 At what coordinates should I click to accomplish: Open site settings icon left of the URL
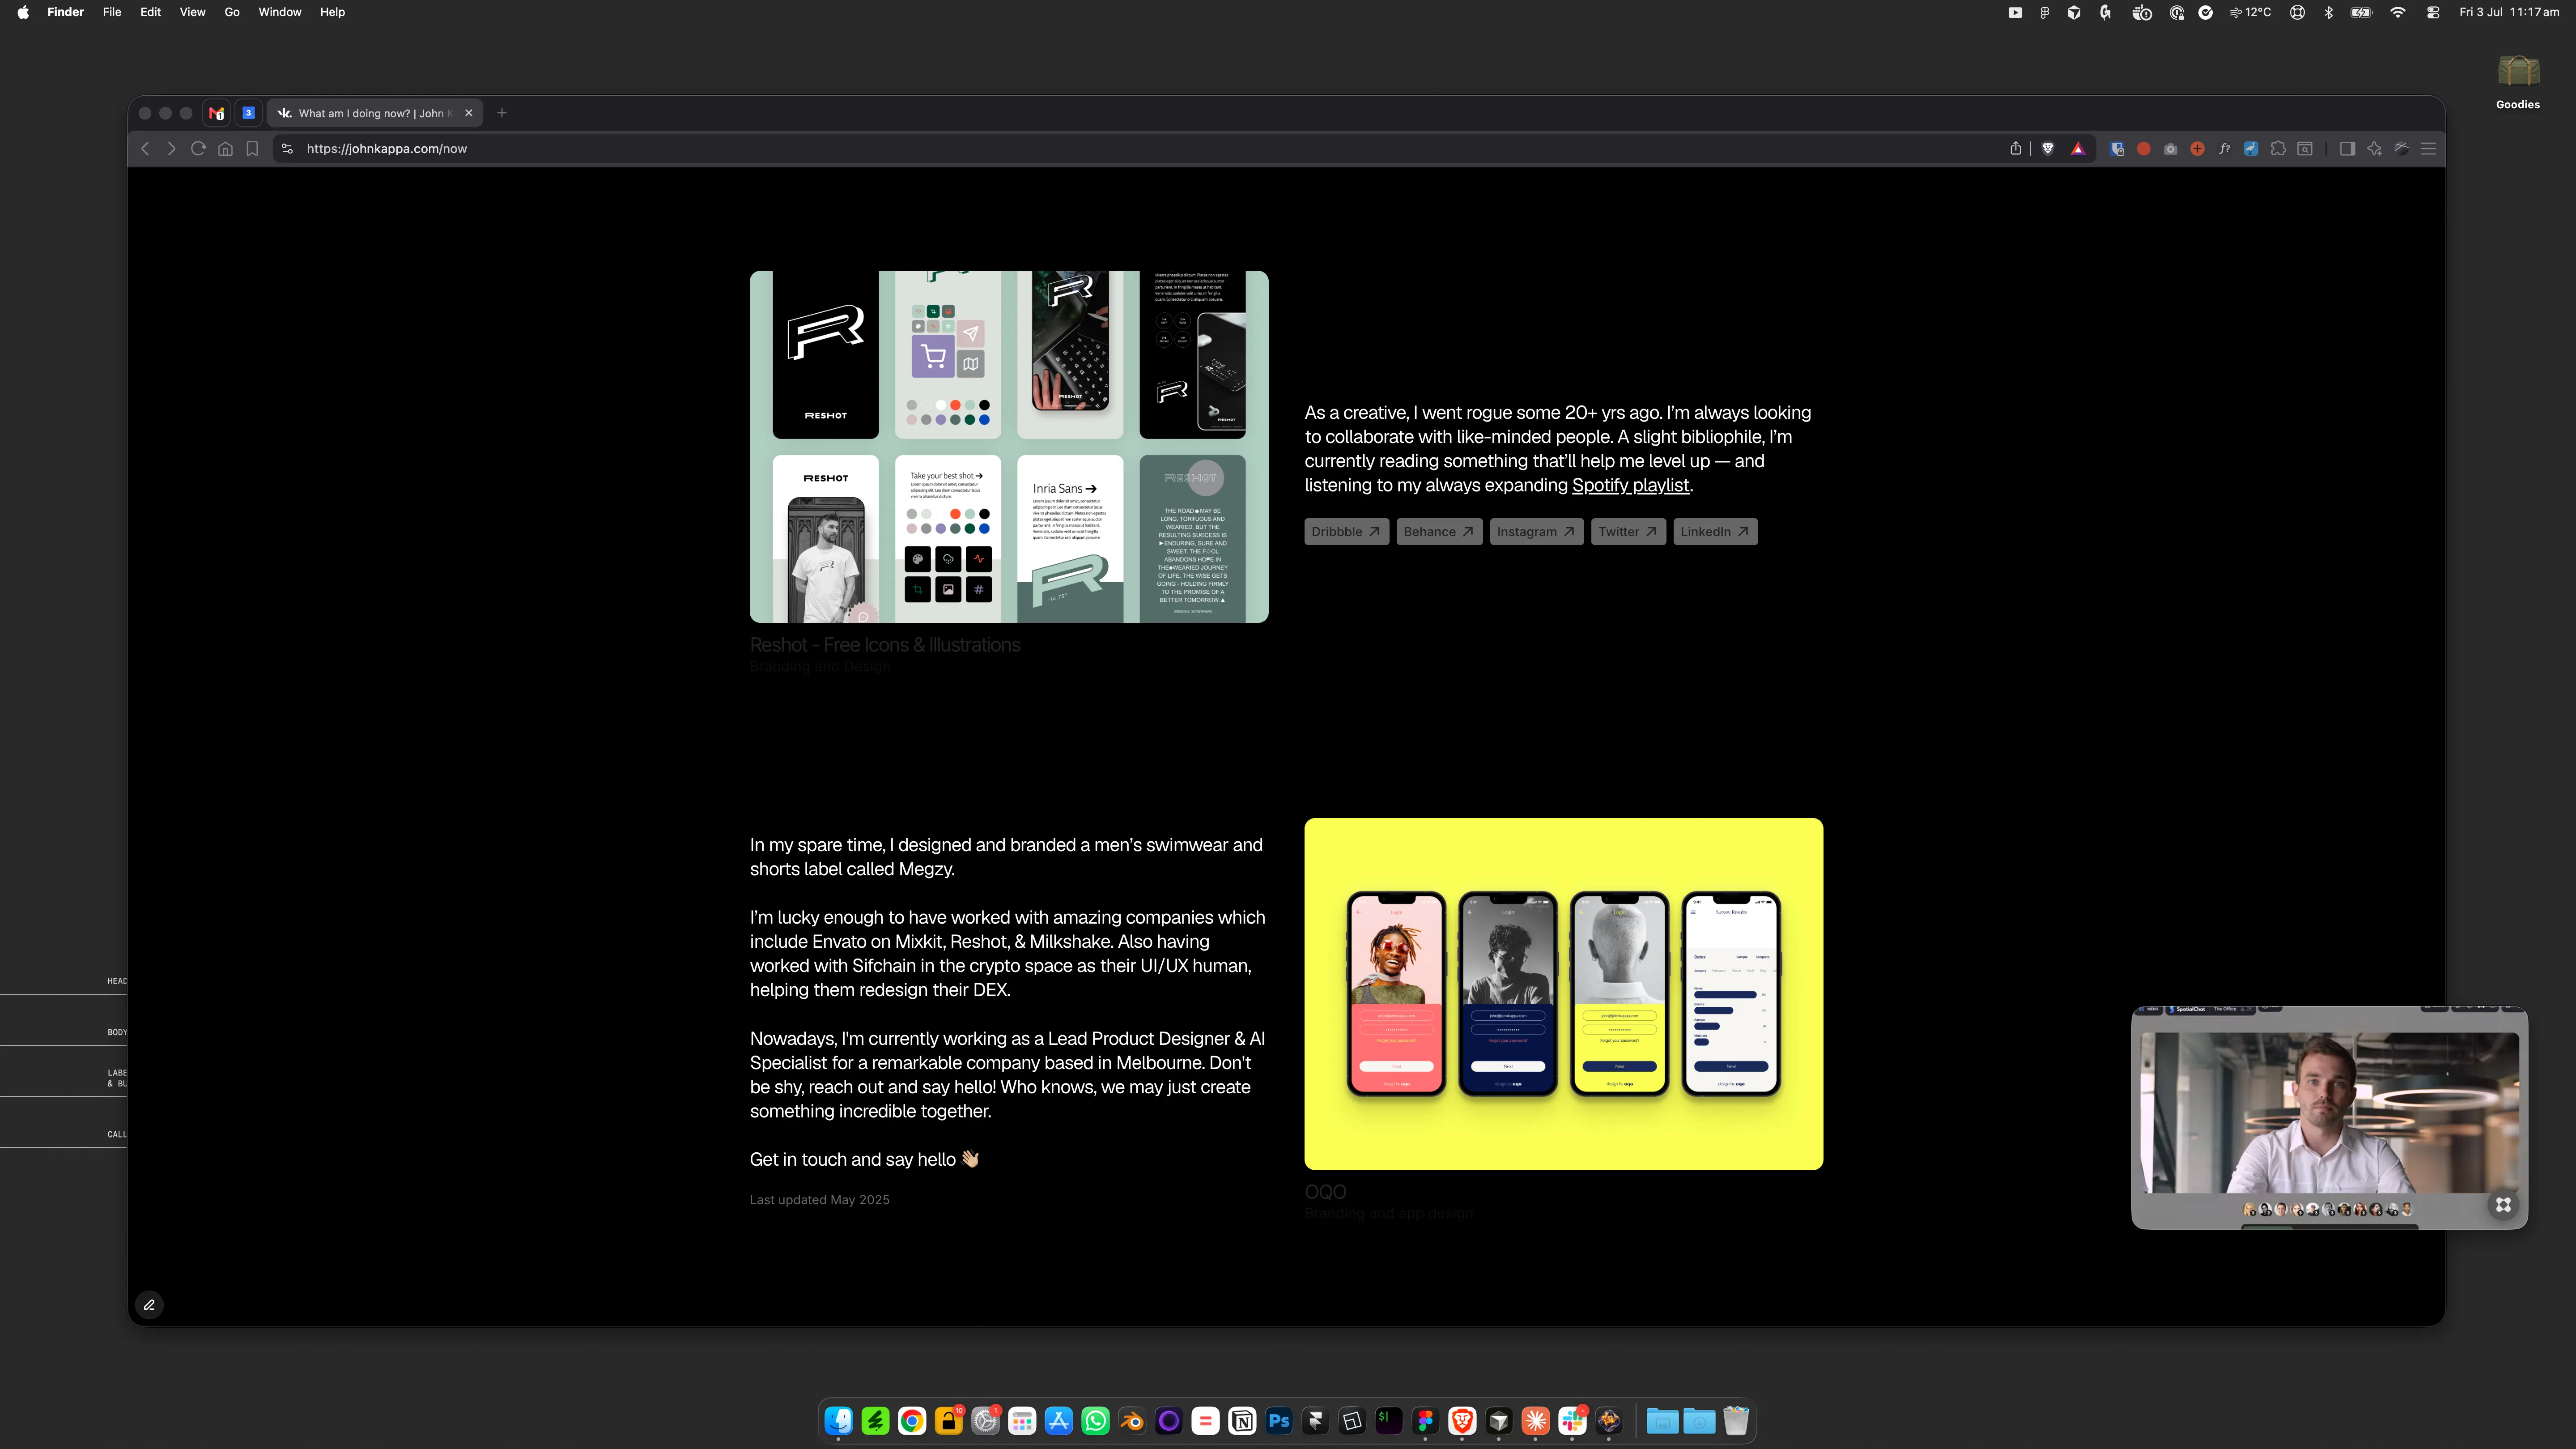point(287,149)
